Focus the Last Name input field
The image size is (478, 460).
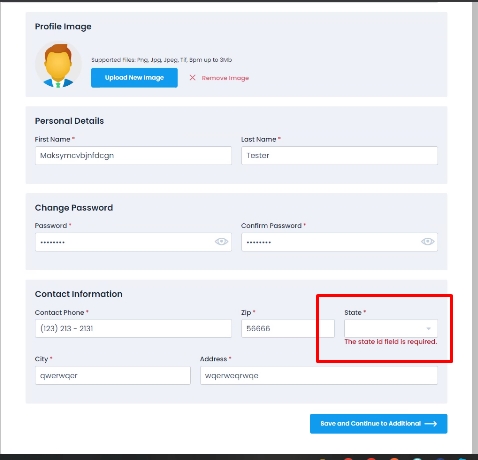(x=339, y=155)
